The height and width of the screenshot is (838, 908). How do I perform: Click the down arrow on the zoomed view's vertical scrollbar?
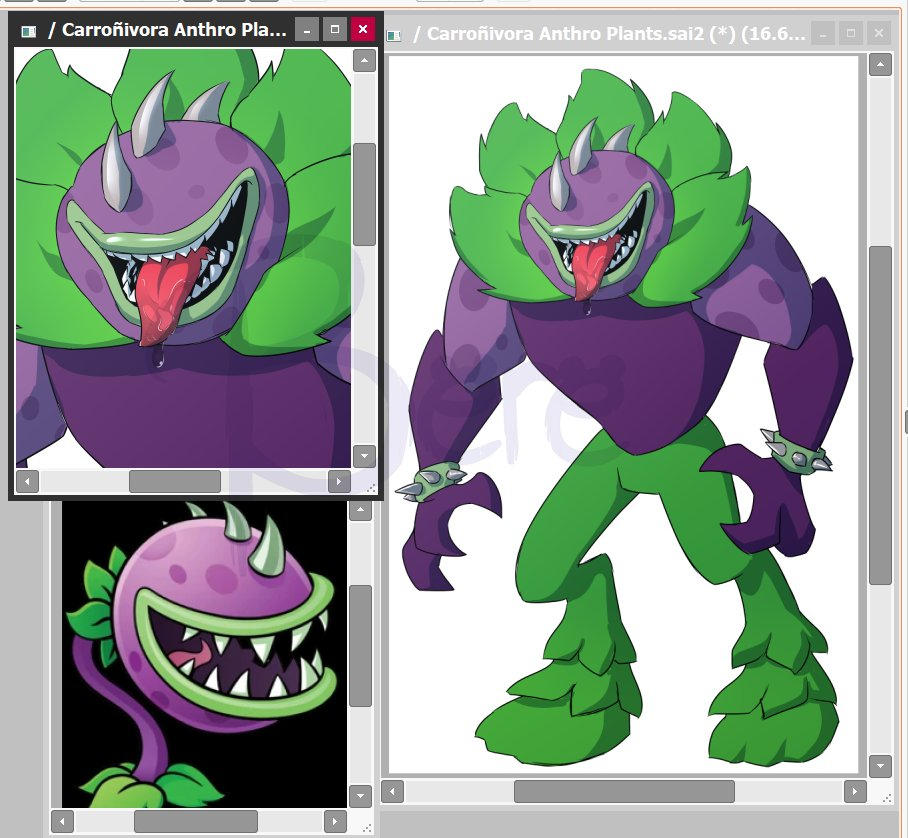click(364, 456)
